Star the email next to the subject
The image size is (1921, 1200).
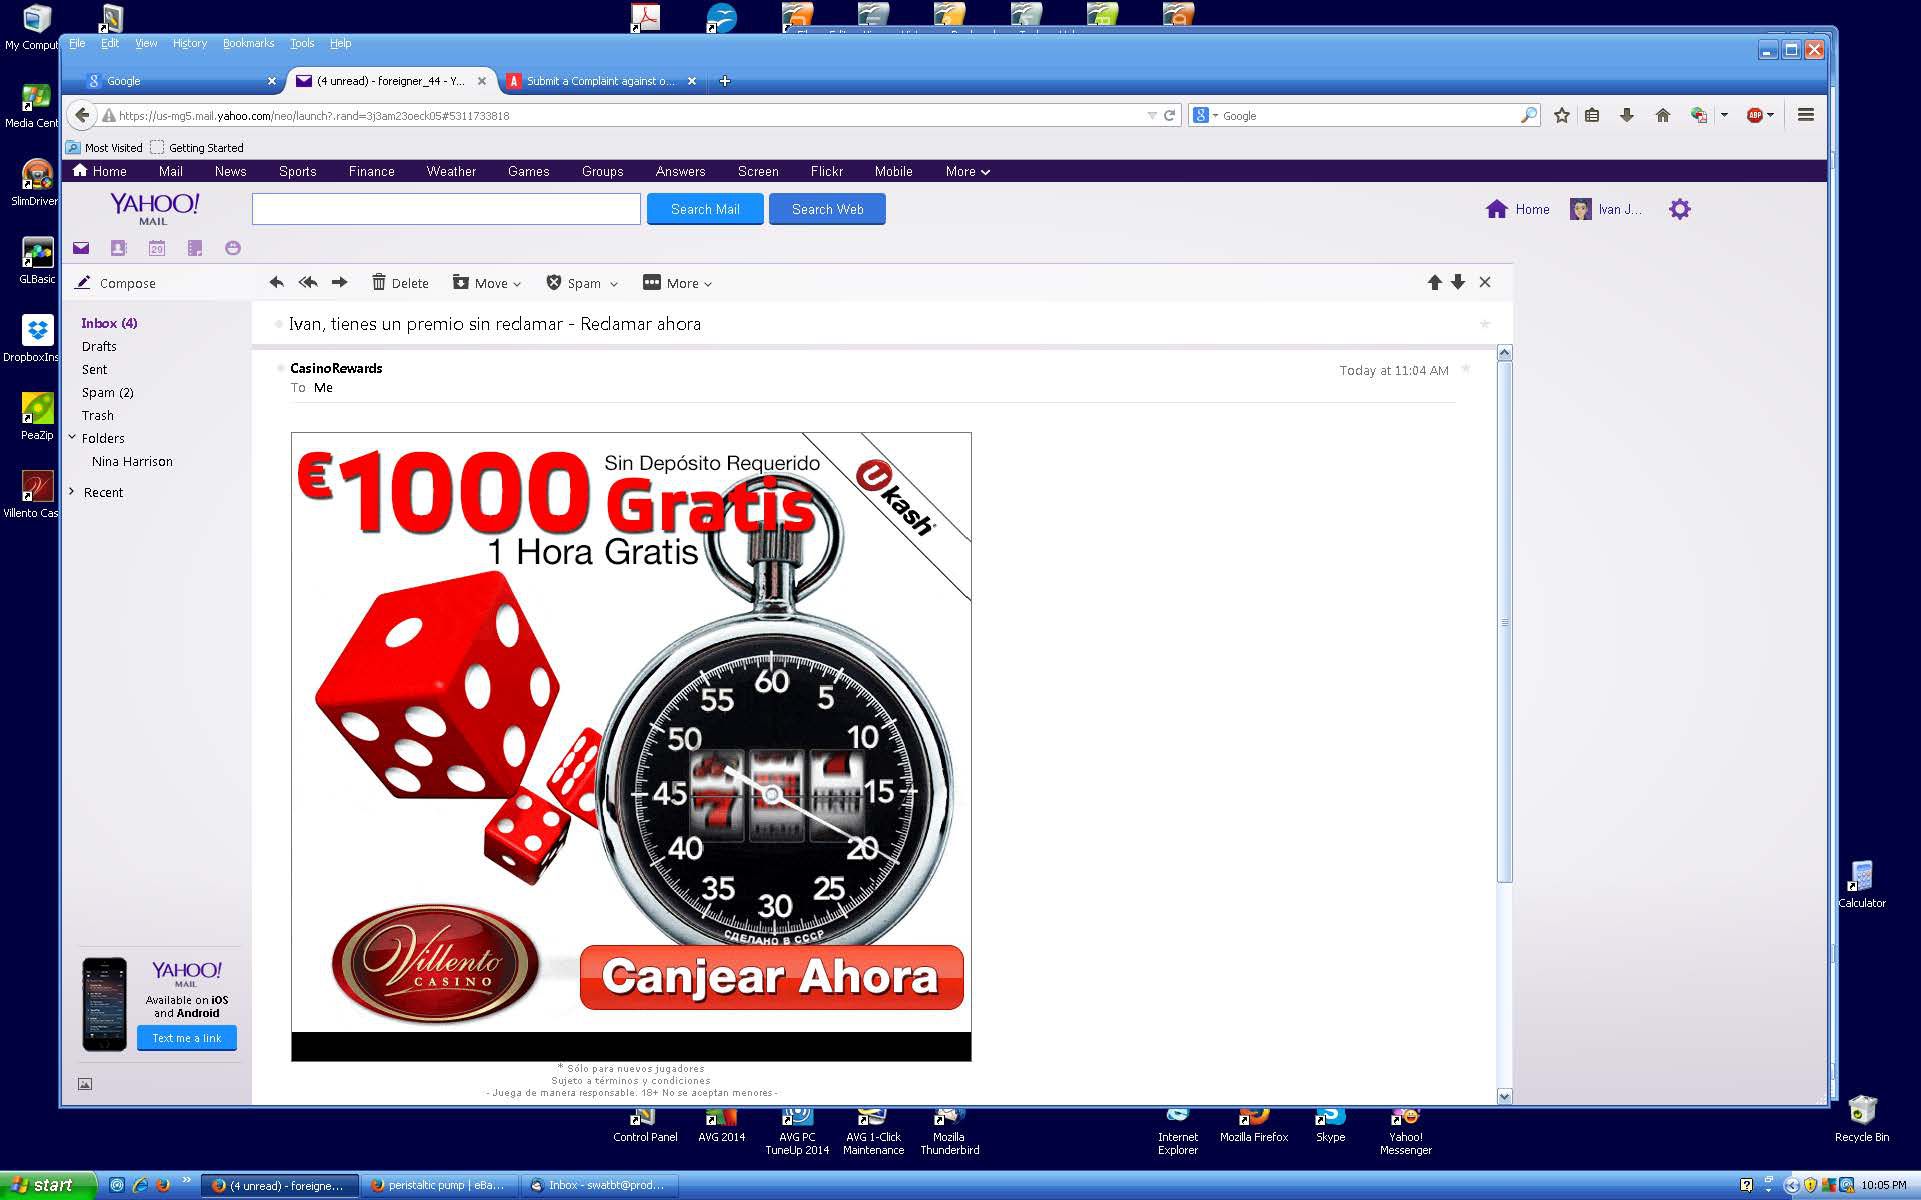tap(1485, 324)
